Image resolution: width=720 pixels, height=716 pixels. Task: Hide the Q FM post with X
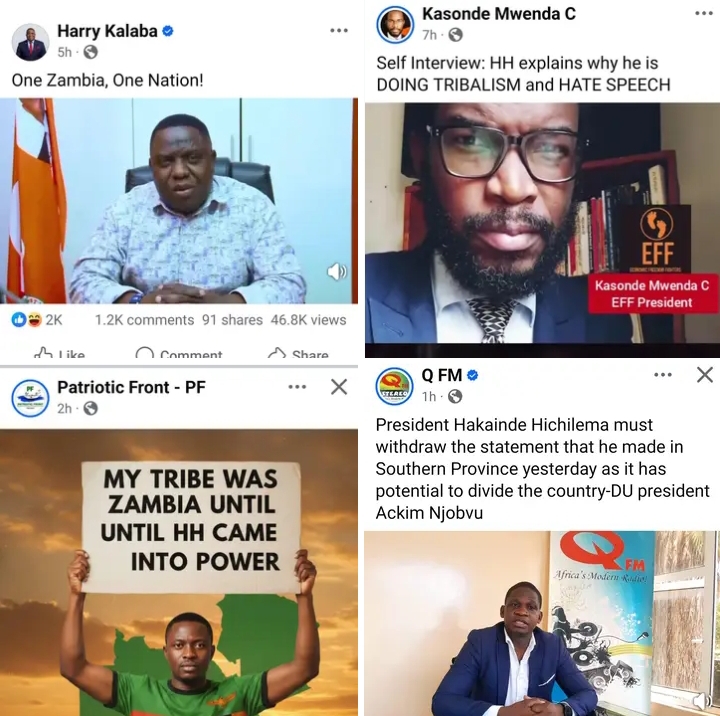coord(704,375)
